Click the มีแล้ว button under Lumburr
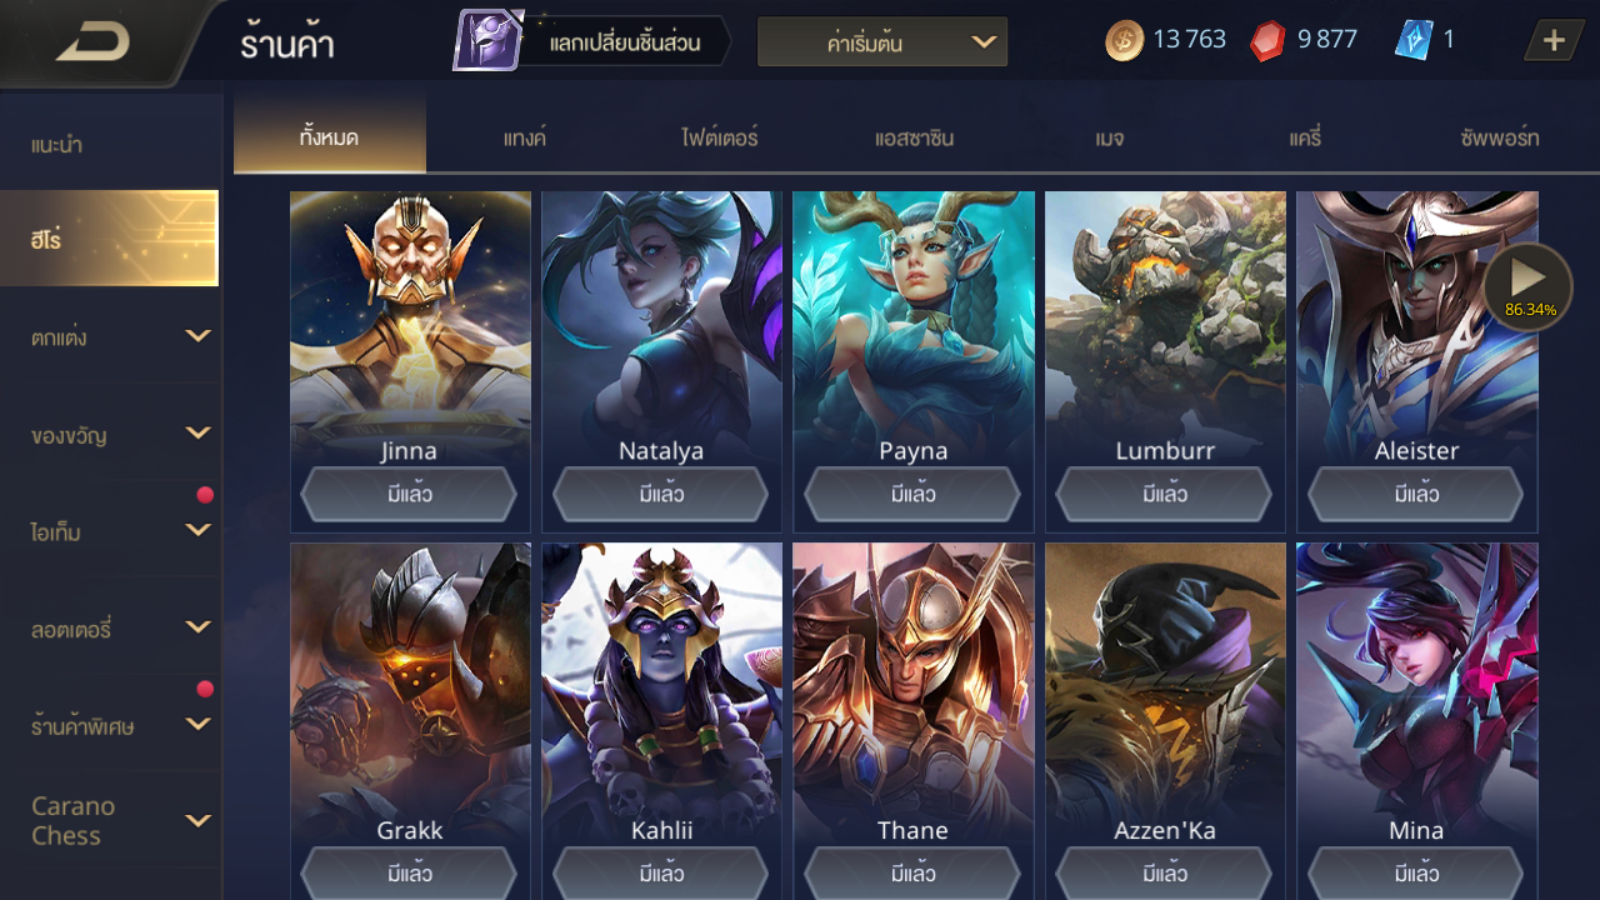1600x900 pixels. tap(1165, 494)
